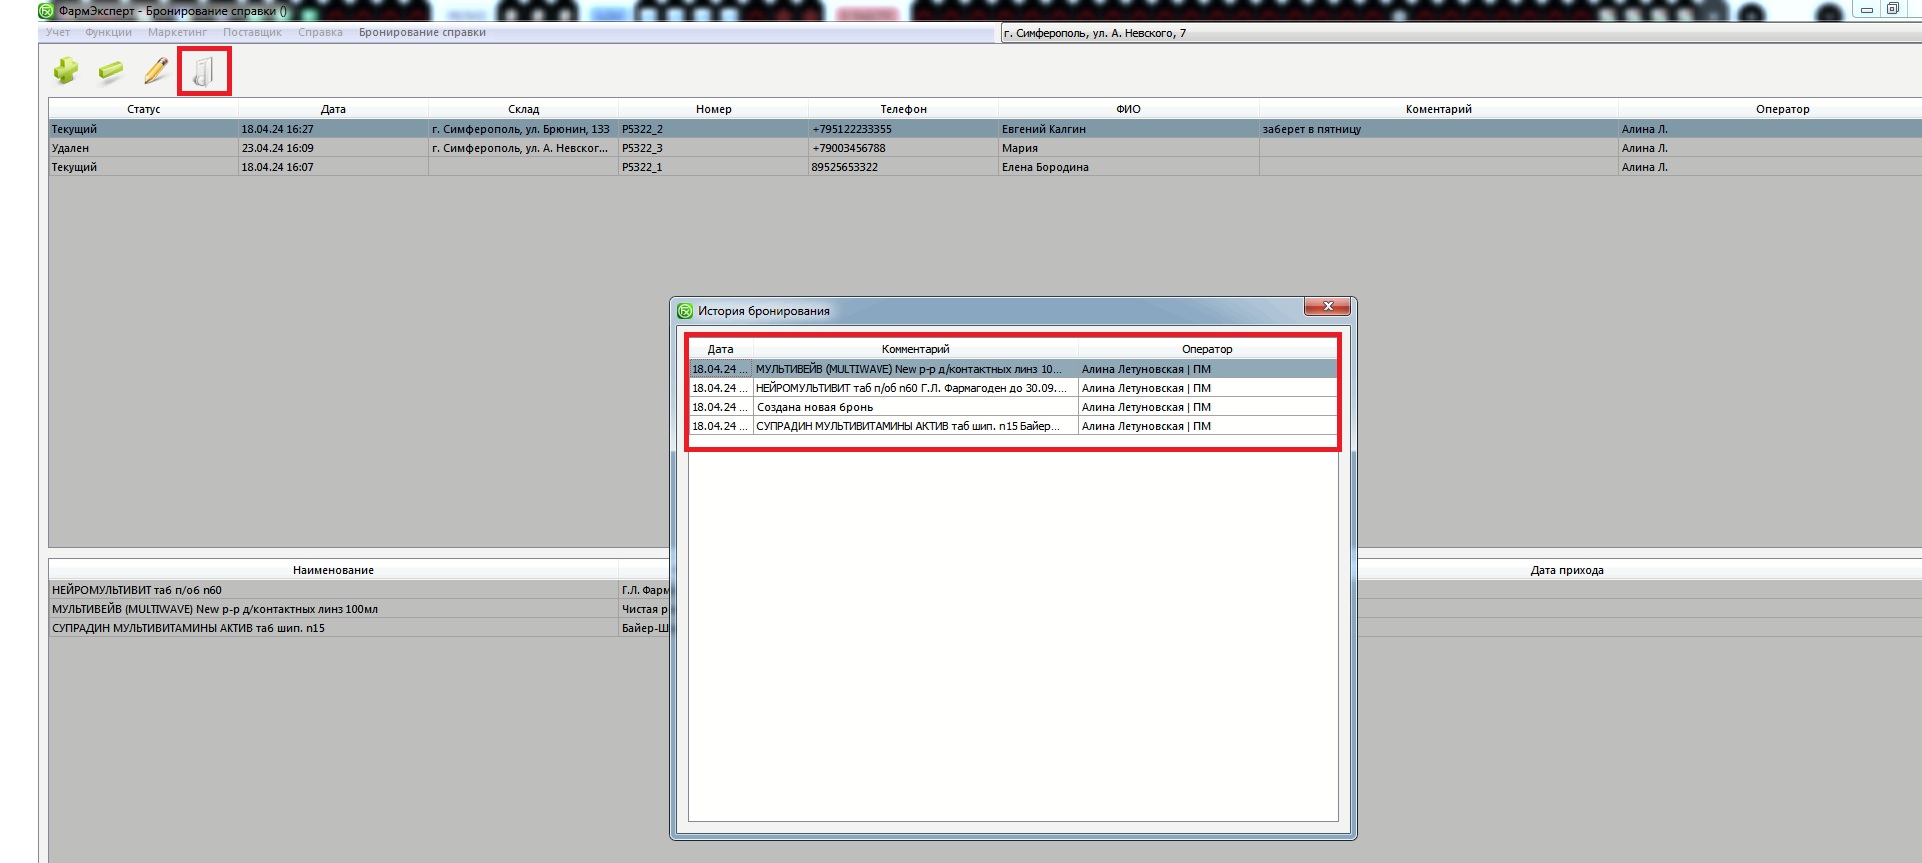This screenshot has height=863, width=1922.
Task: Click the Дата прихода column header
Action: [x=1566, y=570]
